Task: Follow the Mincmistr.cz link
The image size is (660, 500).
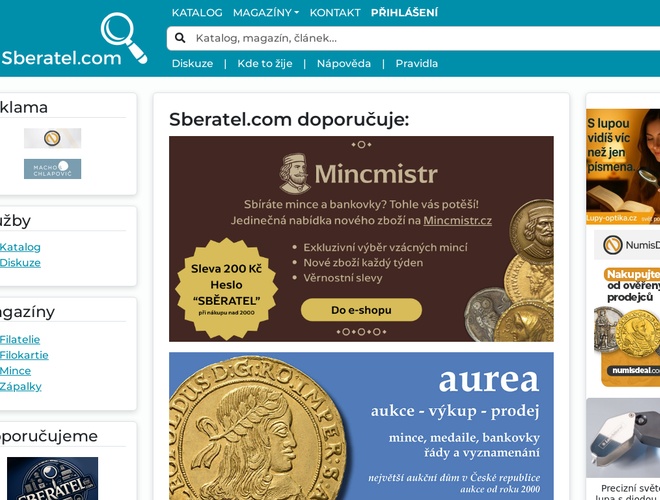Action: pyautogui.click(x=458, y=221)
